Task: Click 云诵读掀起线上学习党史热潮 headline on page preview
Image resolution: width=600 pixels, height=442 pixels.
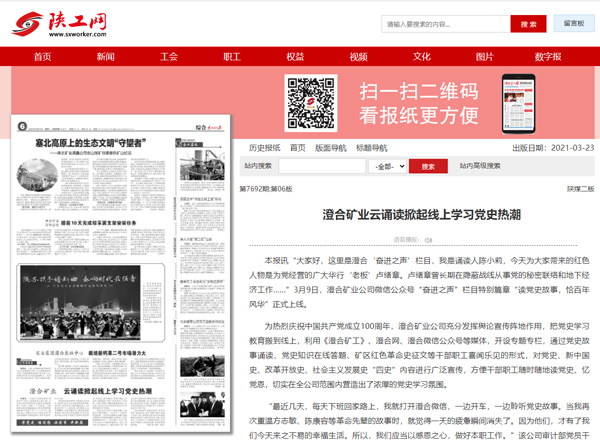Action: tap(108, 391)
